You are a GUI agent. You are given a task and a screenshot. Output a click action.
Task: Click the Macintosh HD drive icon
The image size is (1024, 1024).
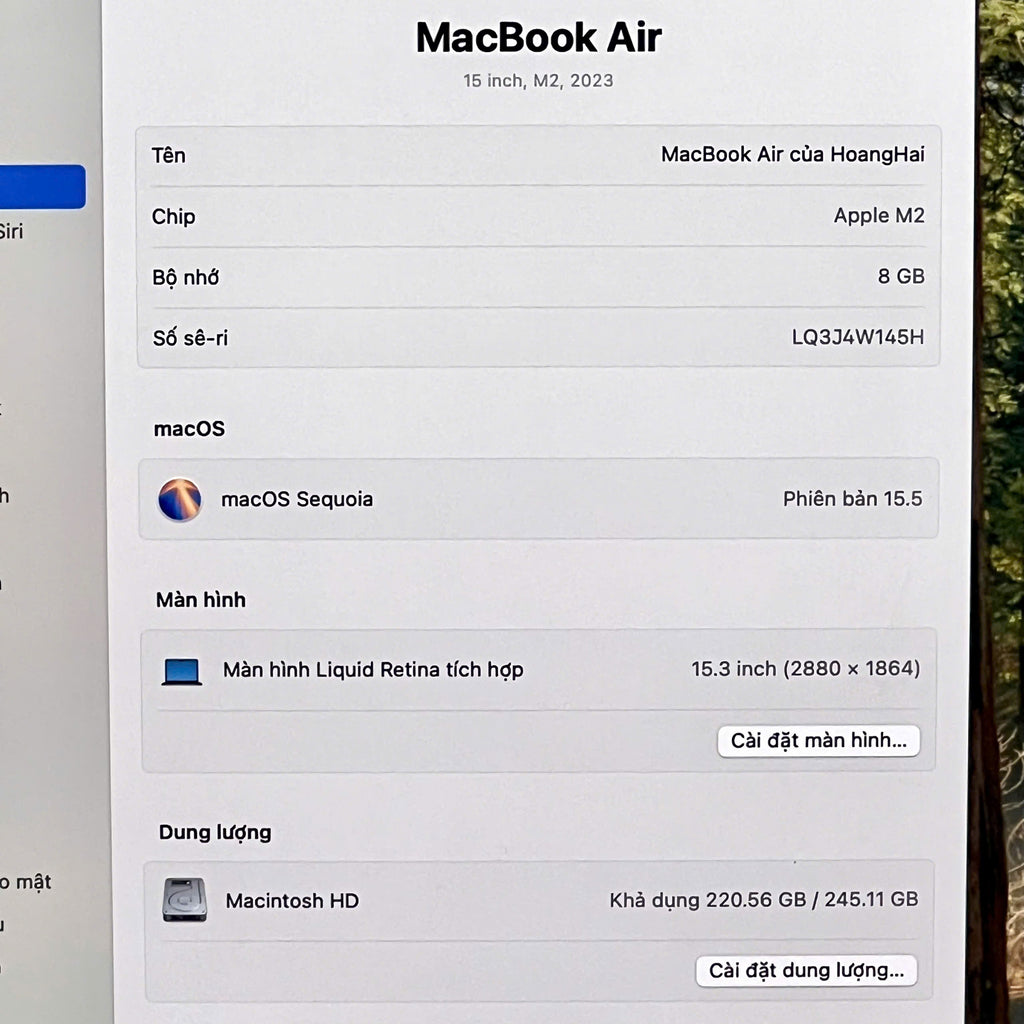coord(184,900)
